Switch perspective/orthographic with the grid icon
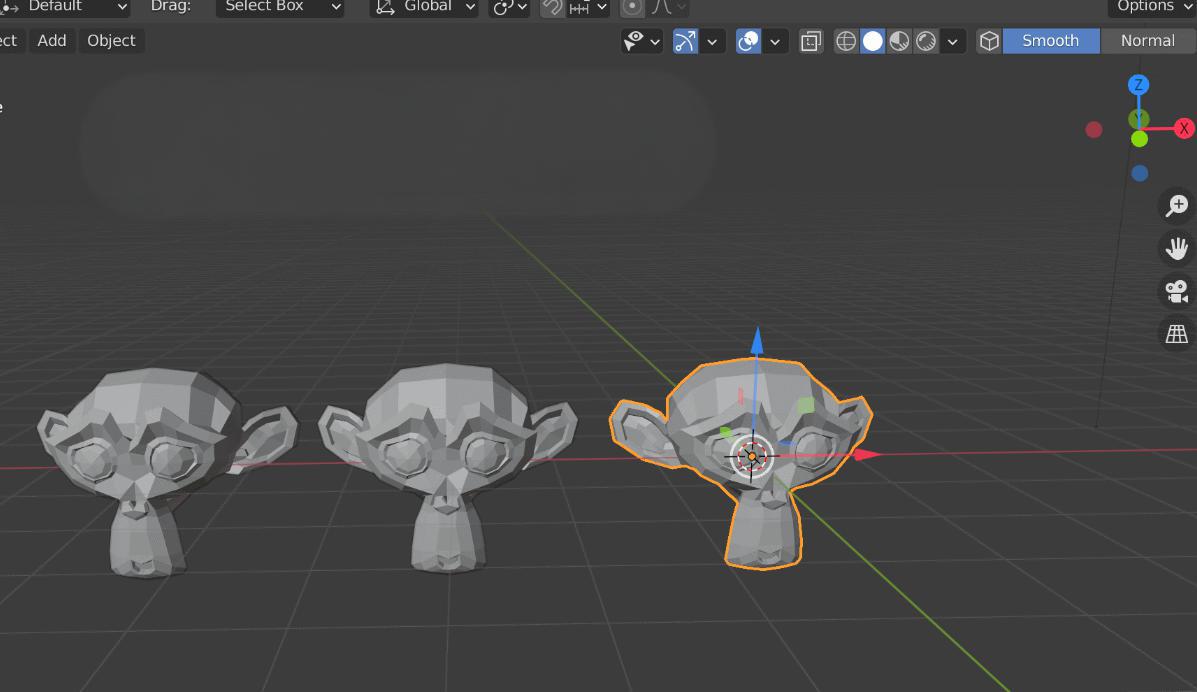 tap(1177, 334)
